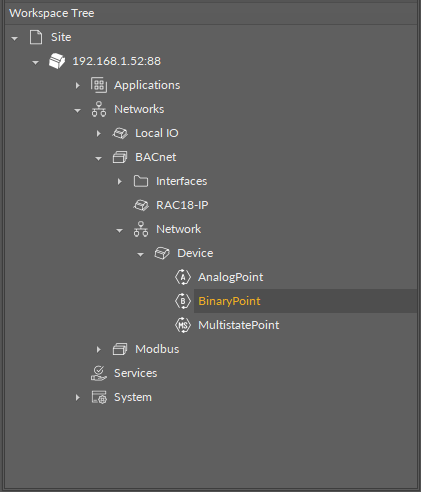This screenshot has width=421, height=492.
Task: Click the MultistatePoint 'MS' icon
Action: pos(183,325)
